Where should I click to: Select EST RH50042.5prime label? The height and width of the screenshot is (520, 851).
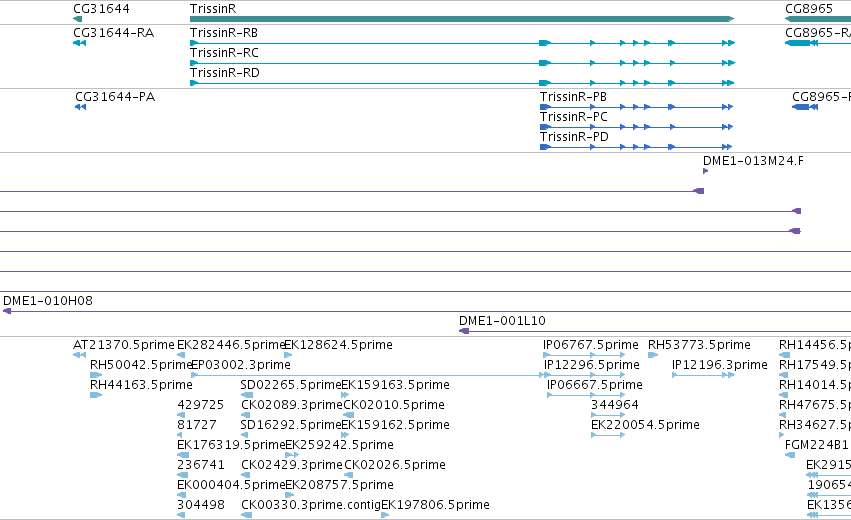[142, 365]
